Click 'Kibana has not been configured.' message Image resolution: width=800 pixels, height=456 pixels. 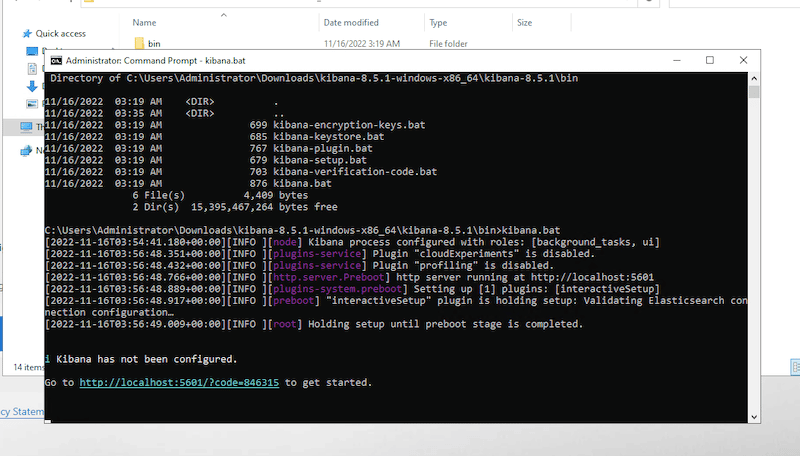pyautogui.click(x=146, y=359)
